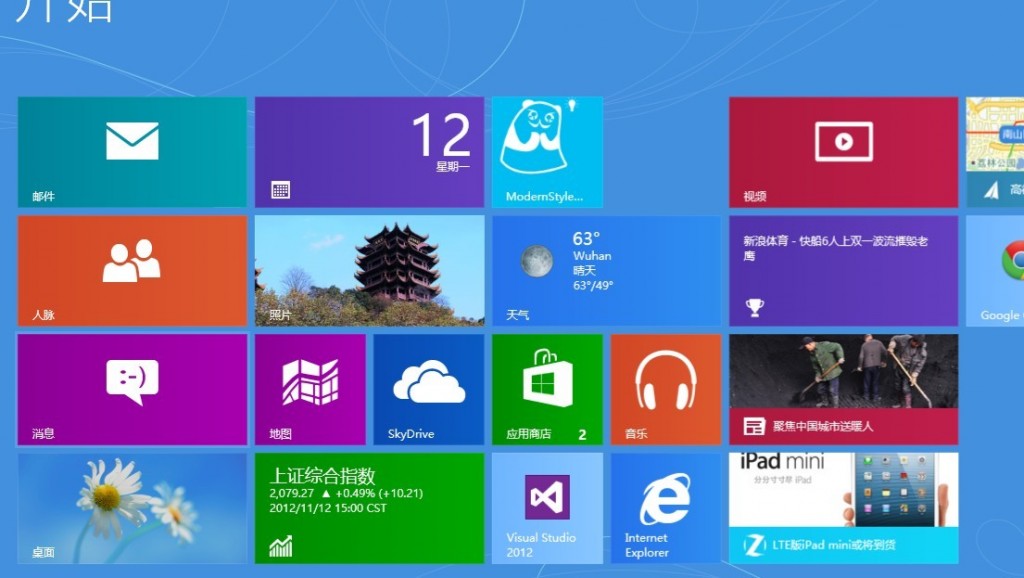The width and height of the screenshot is (1024, 578).
Task: Click the small calendar grid icon
Action: pos(280,190)
